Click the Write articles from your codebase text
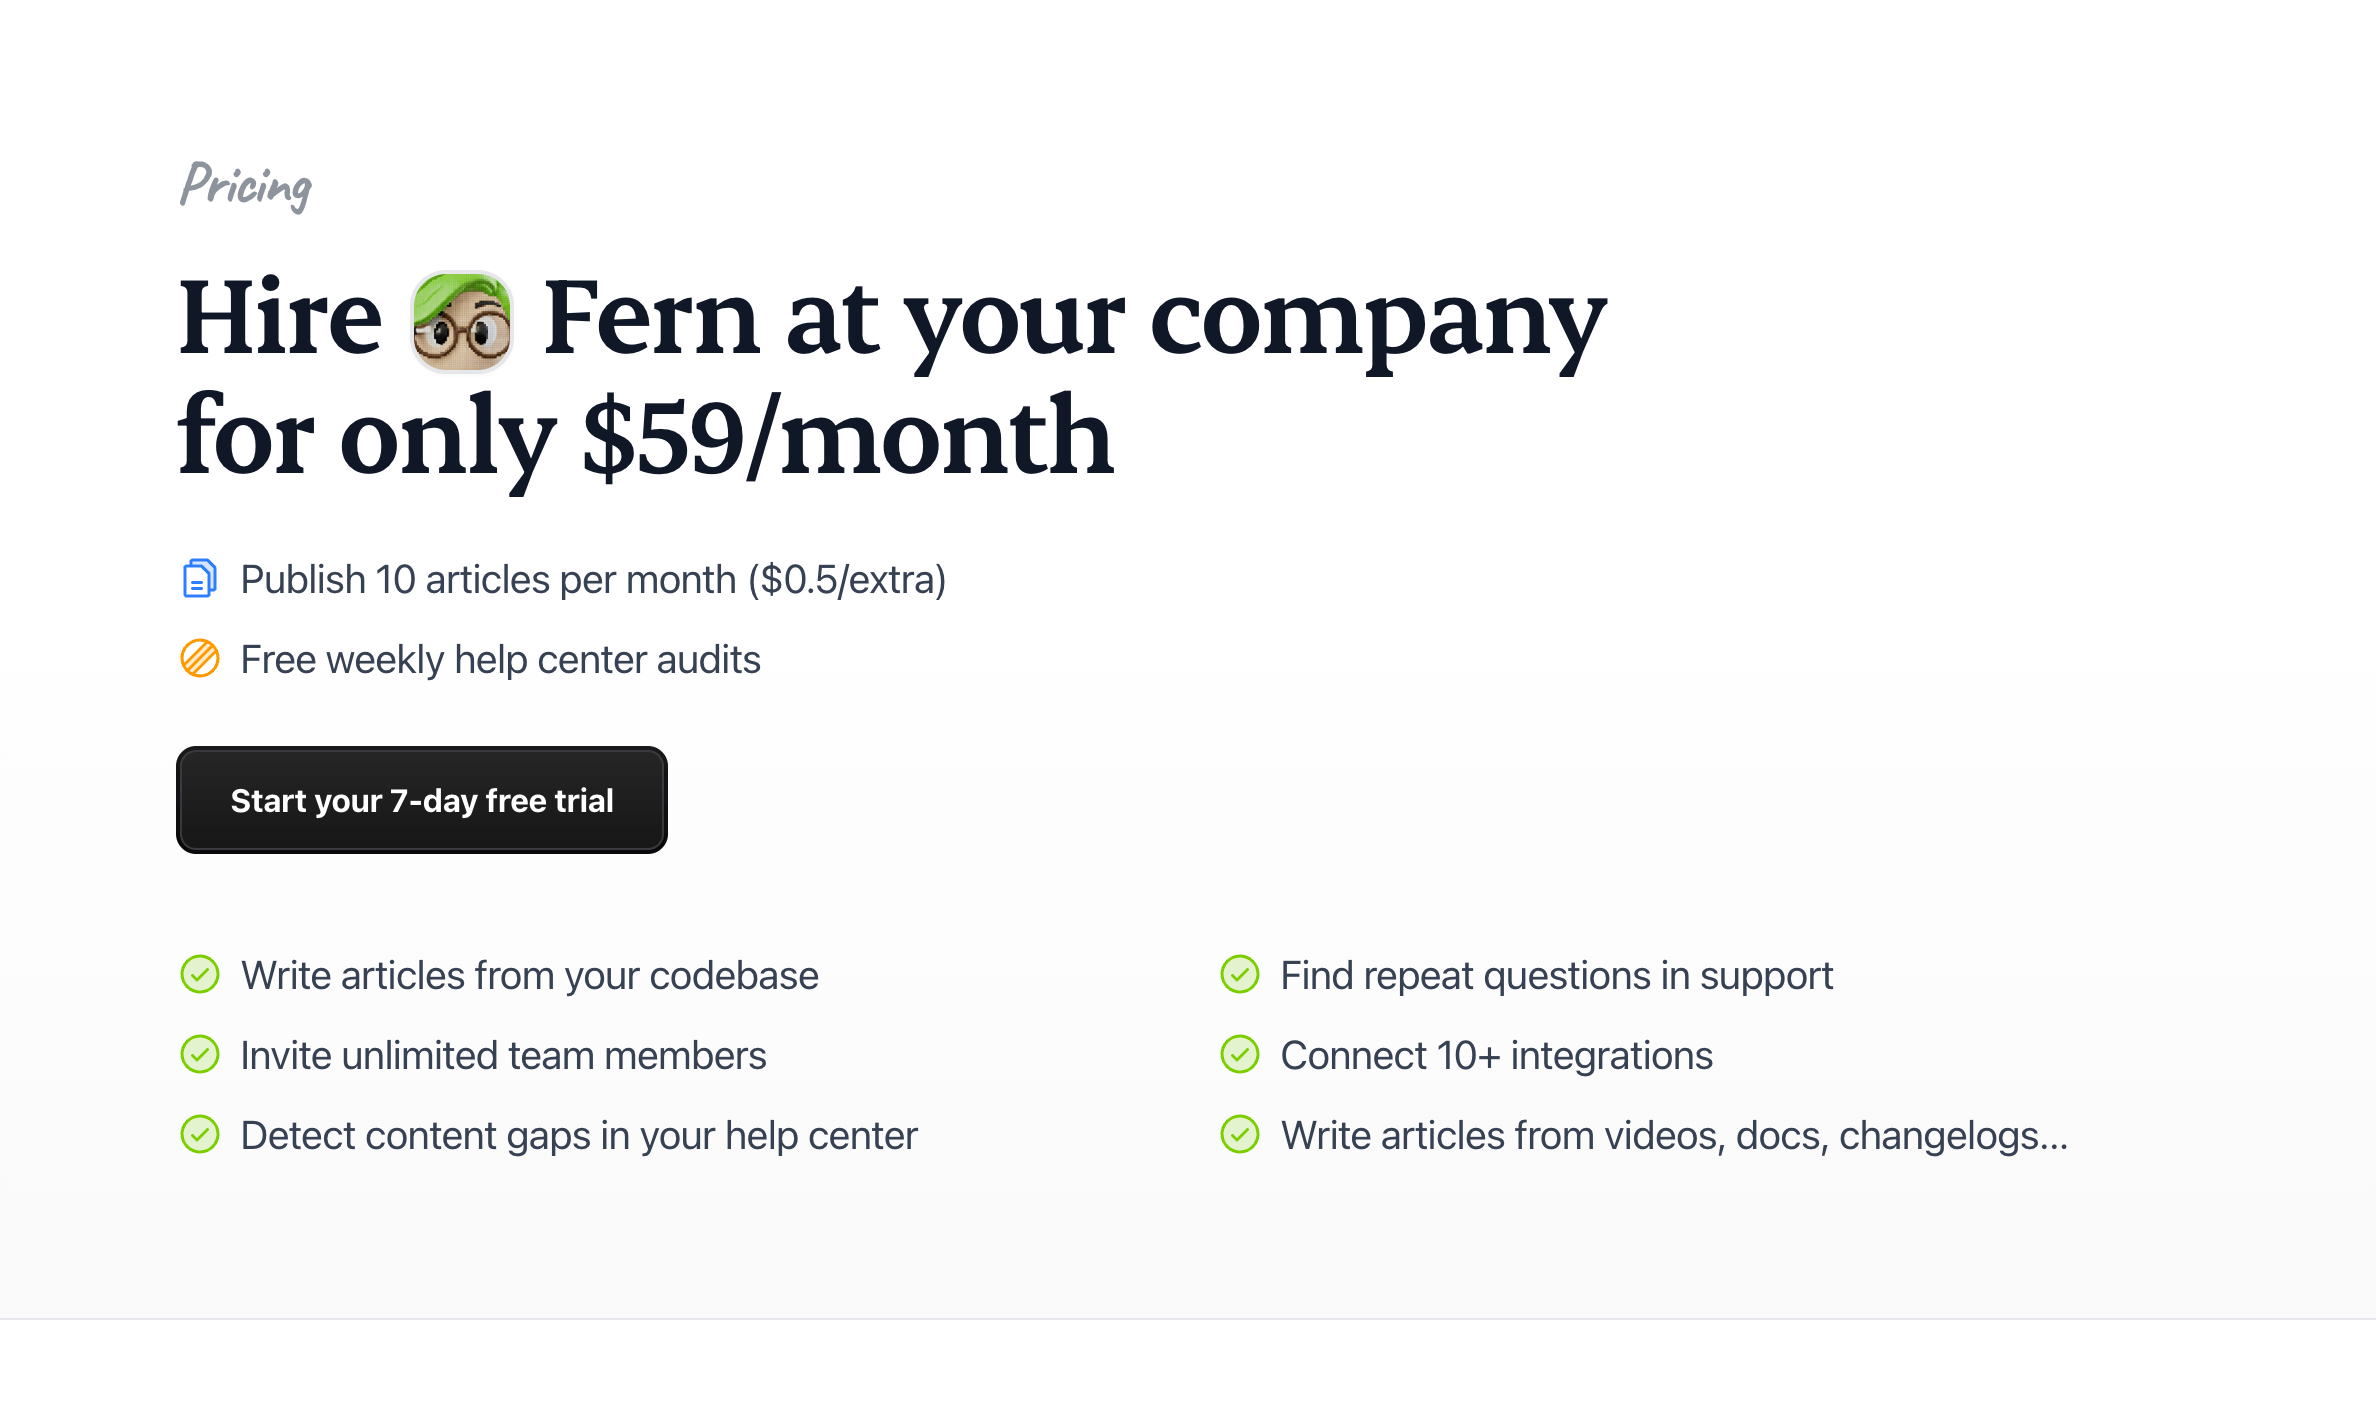 coord(529,976)
